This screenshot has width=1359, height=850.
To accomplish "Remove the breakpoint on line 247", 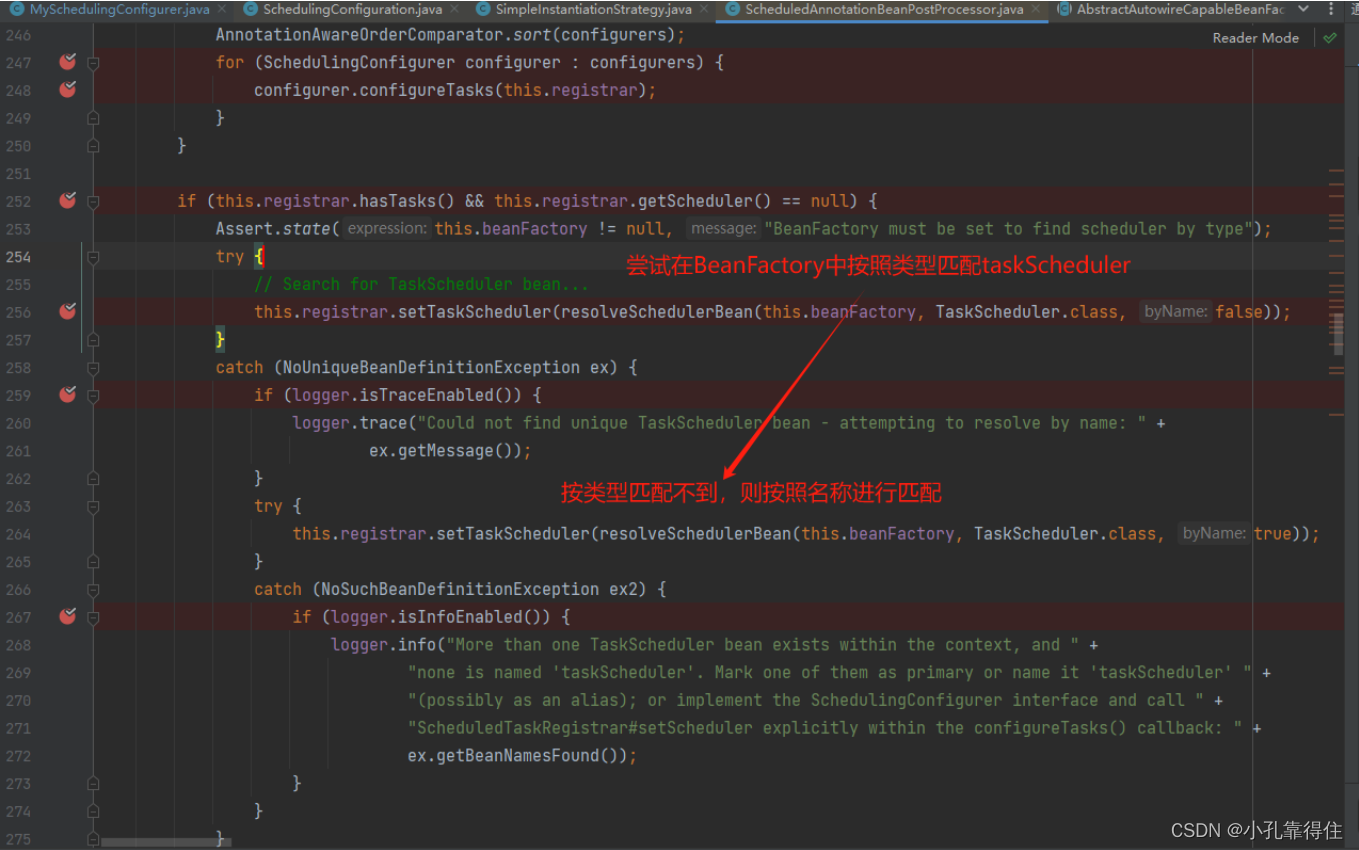I will click(67, 62).
